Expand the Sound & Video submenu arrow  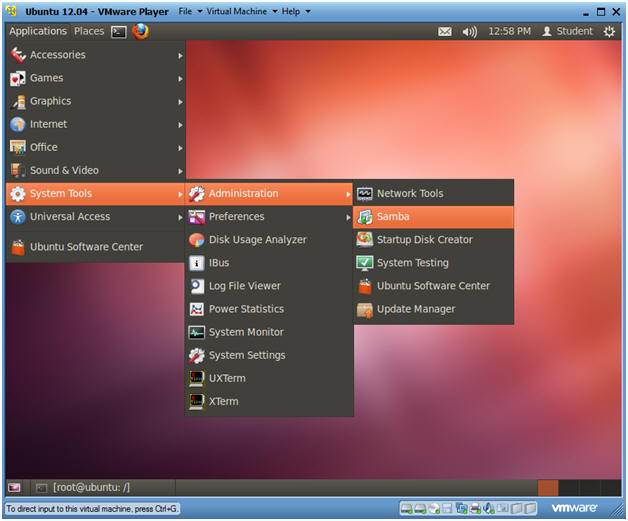coord(180,171)
